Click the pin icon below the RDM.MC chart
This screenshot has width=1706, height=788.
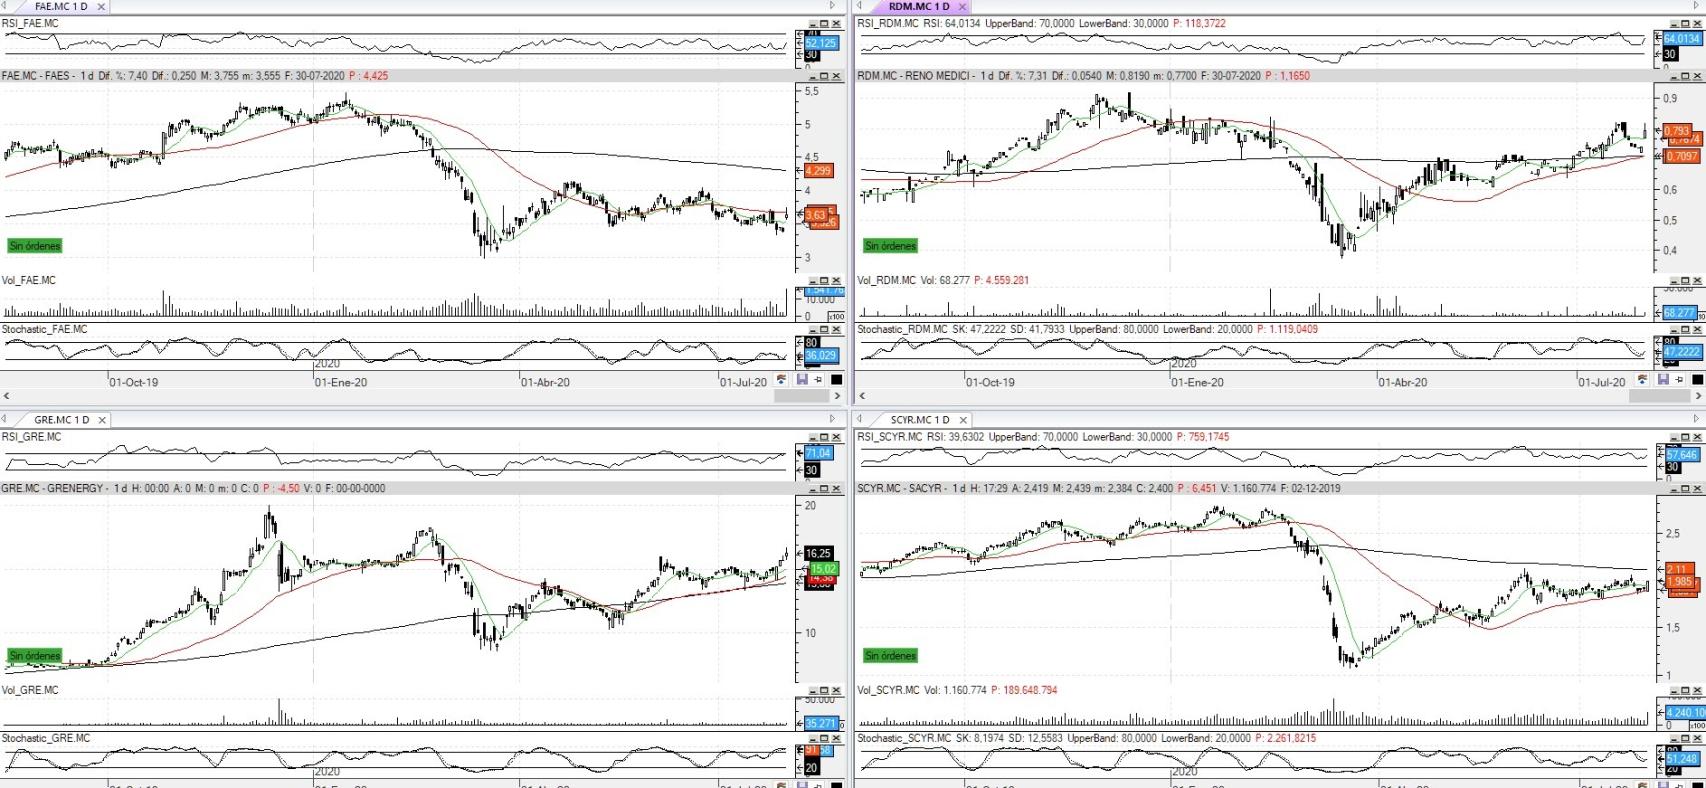pos(1679,380)
